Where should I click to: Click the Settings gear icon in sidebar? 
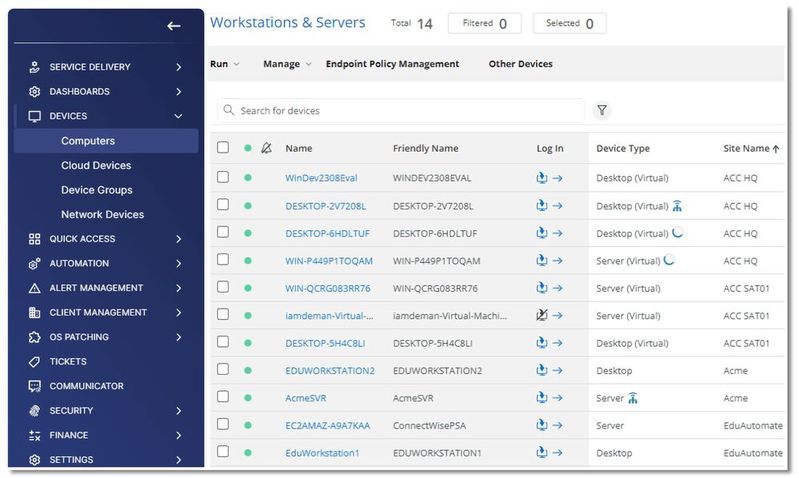34,460
